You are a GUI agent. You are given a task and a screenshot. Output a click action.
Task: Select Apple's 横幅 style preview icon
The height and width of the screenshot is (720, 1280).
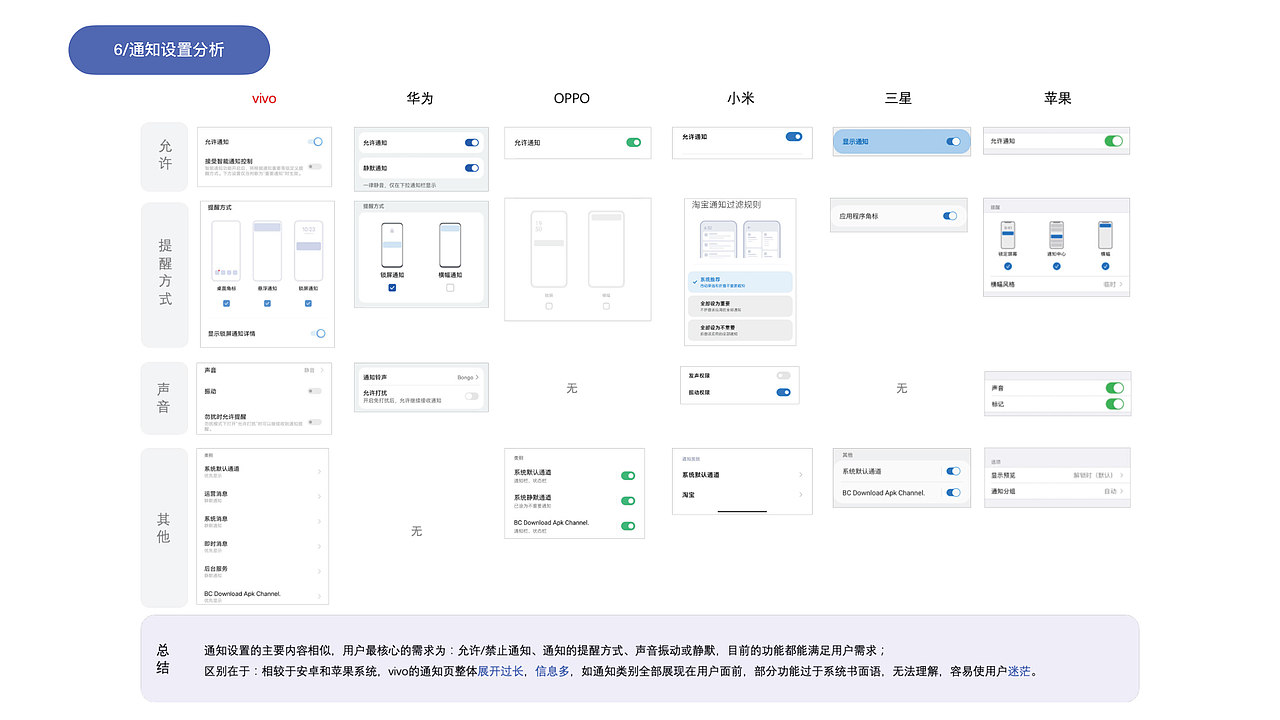pyautogui.click(x=1105, y=234)
